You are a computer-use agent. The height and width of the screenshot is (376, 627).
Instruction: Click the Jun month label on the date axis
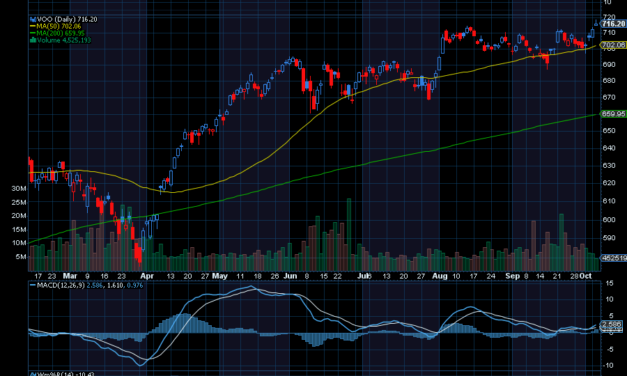[x=290, y=276]
